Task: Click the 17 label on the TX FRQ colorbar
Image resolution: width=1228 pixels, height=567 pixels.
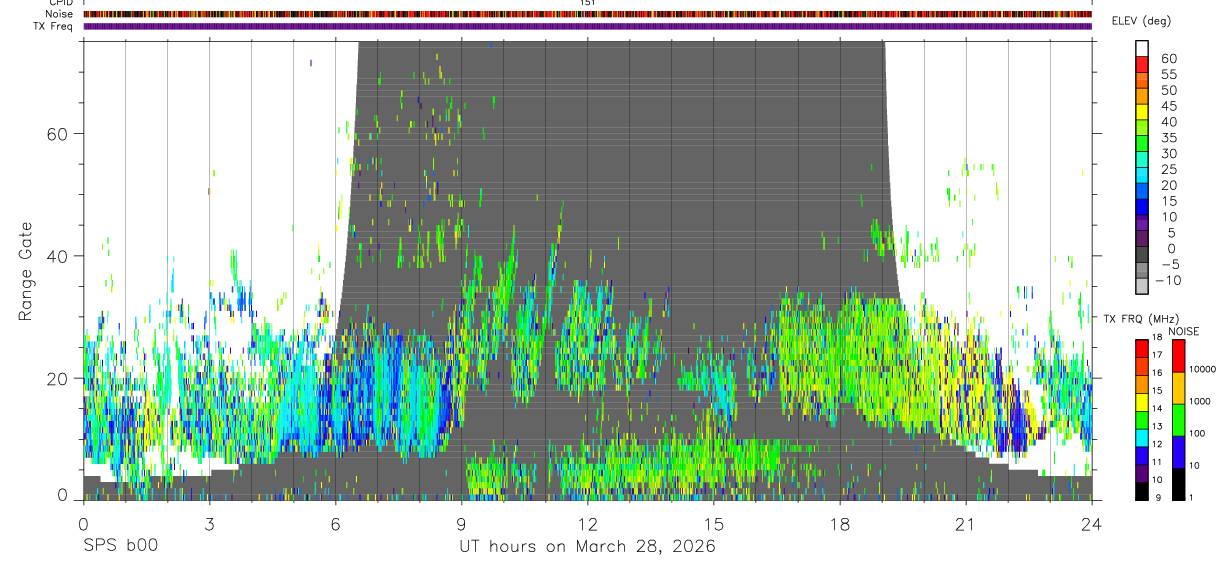Action: [1157, 355]
